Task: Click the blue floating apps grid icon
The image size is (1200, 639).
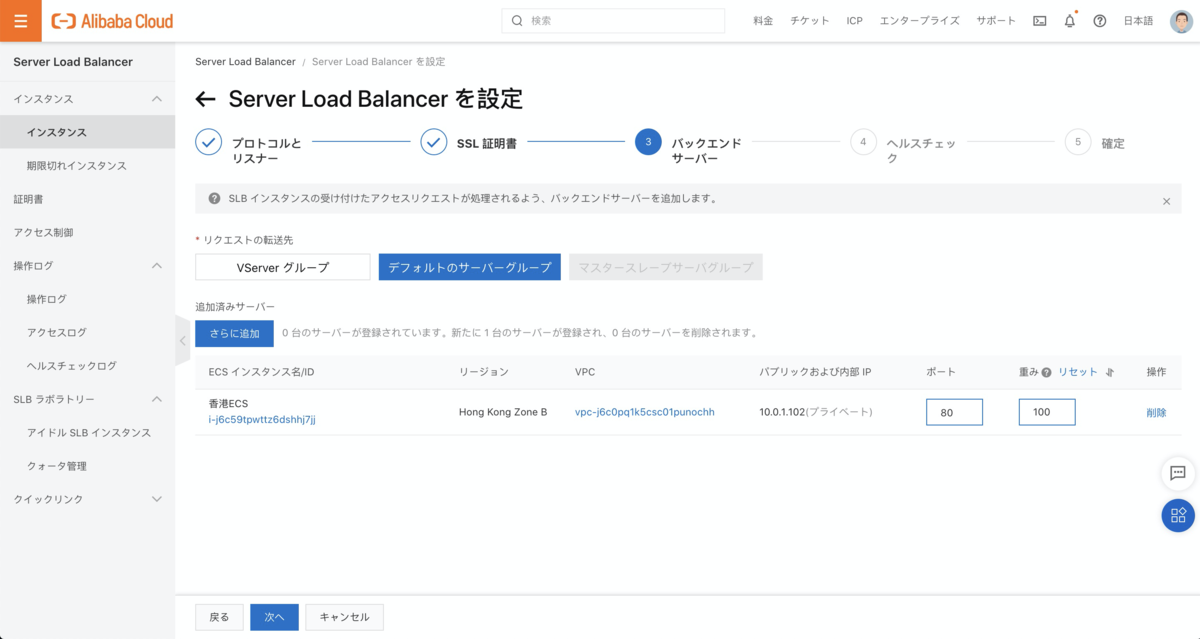Action: [x=1178, y=515]
